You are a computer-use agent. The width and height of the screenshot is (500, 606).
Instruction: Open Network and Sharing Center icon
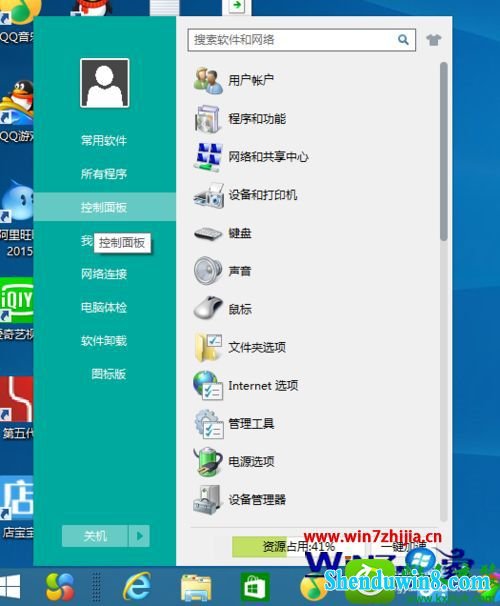(x=208, y=157)
